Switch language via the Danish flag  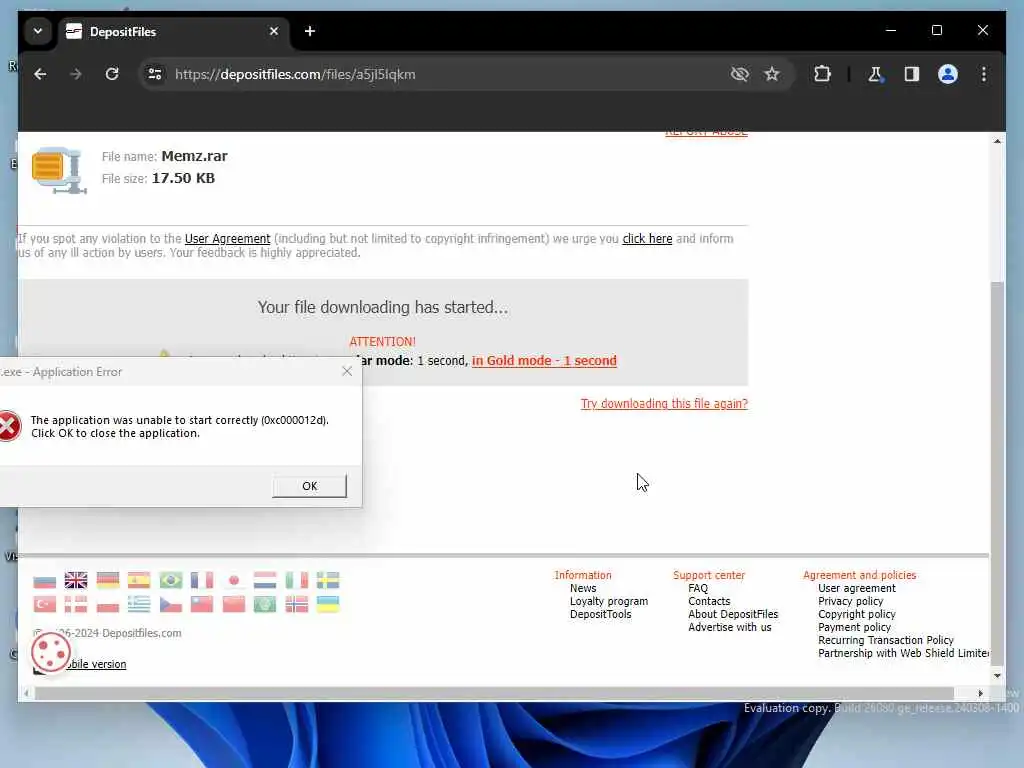pyautogui.click(x=76, y=604)
